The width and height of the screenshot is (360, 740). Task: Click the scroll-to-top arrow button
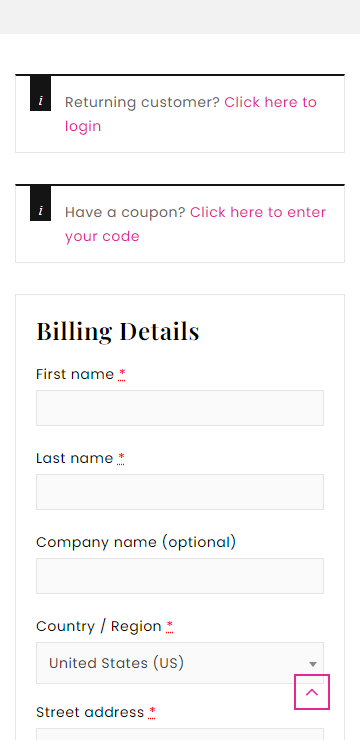coord(312,692)
